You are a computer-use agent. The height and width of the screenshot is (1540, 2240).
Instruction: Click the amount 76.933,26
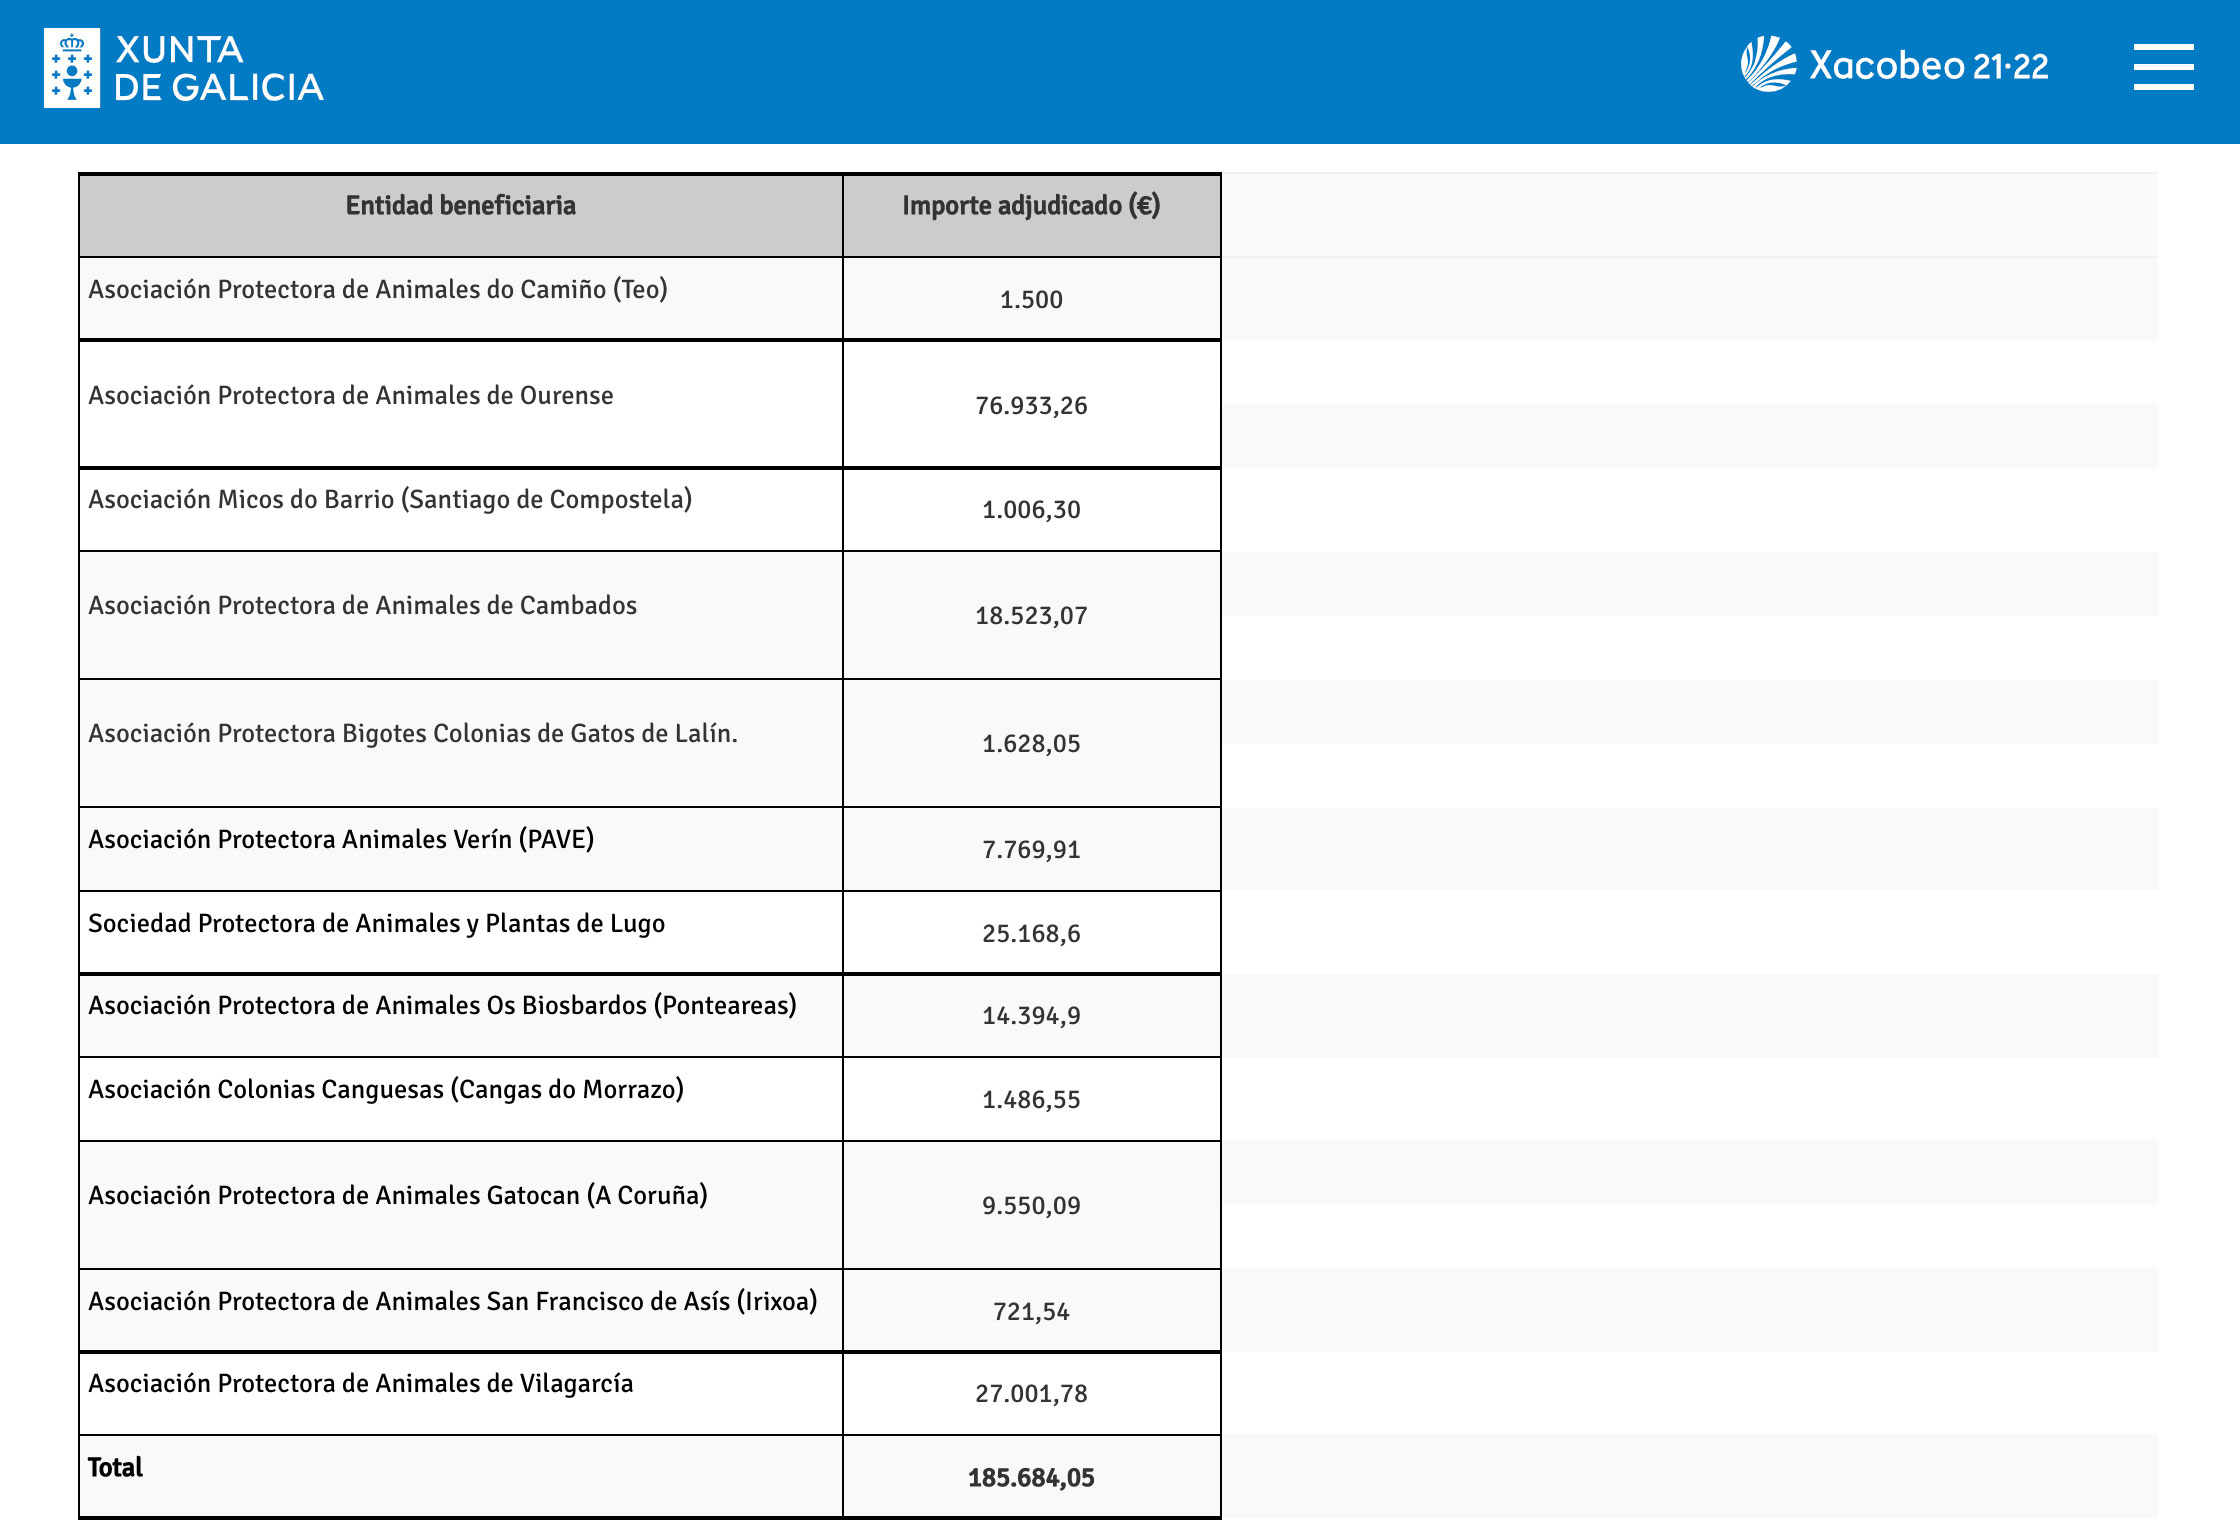pos(1031,406)
